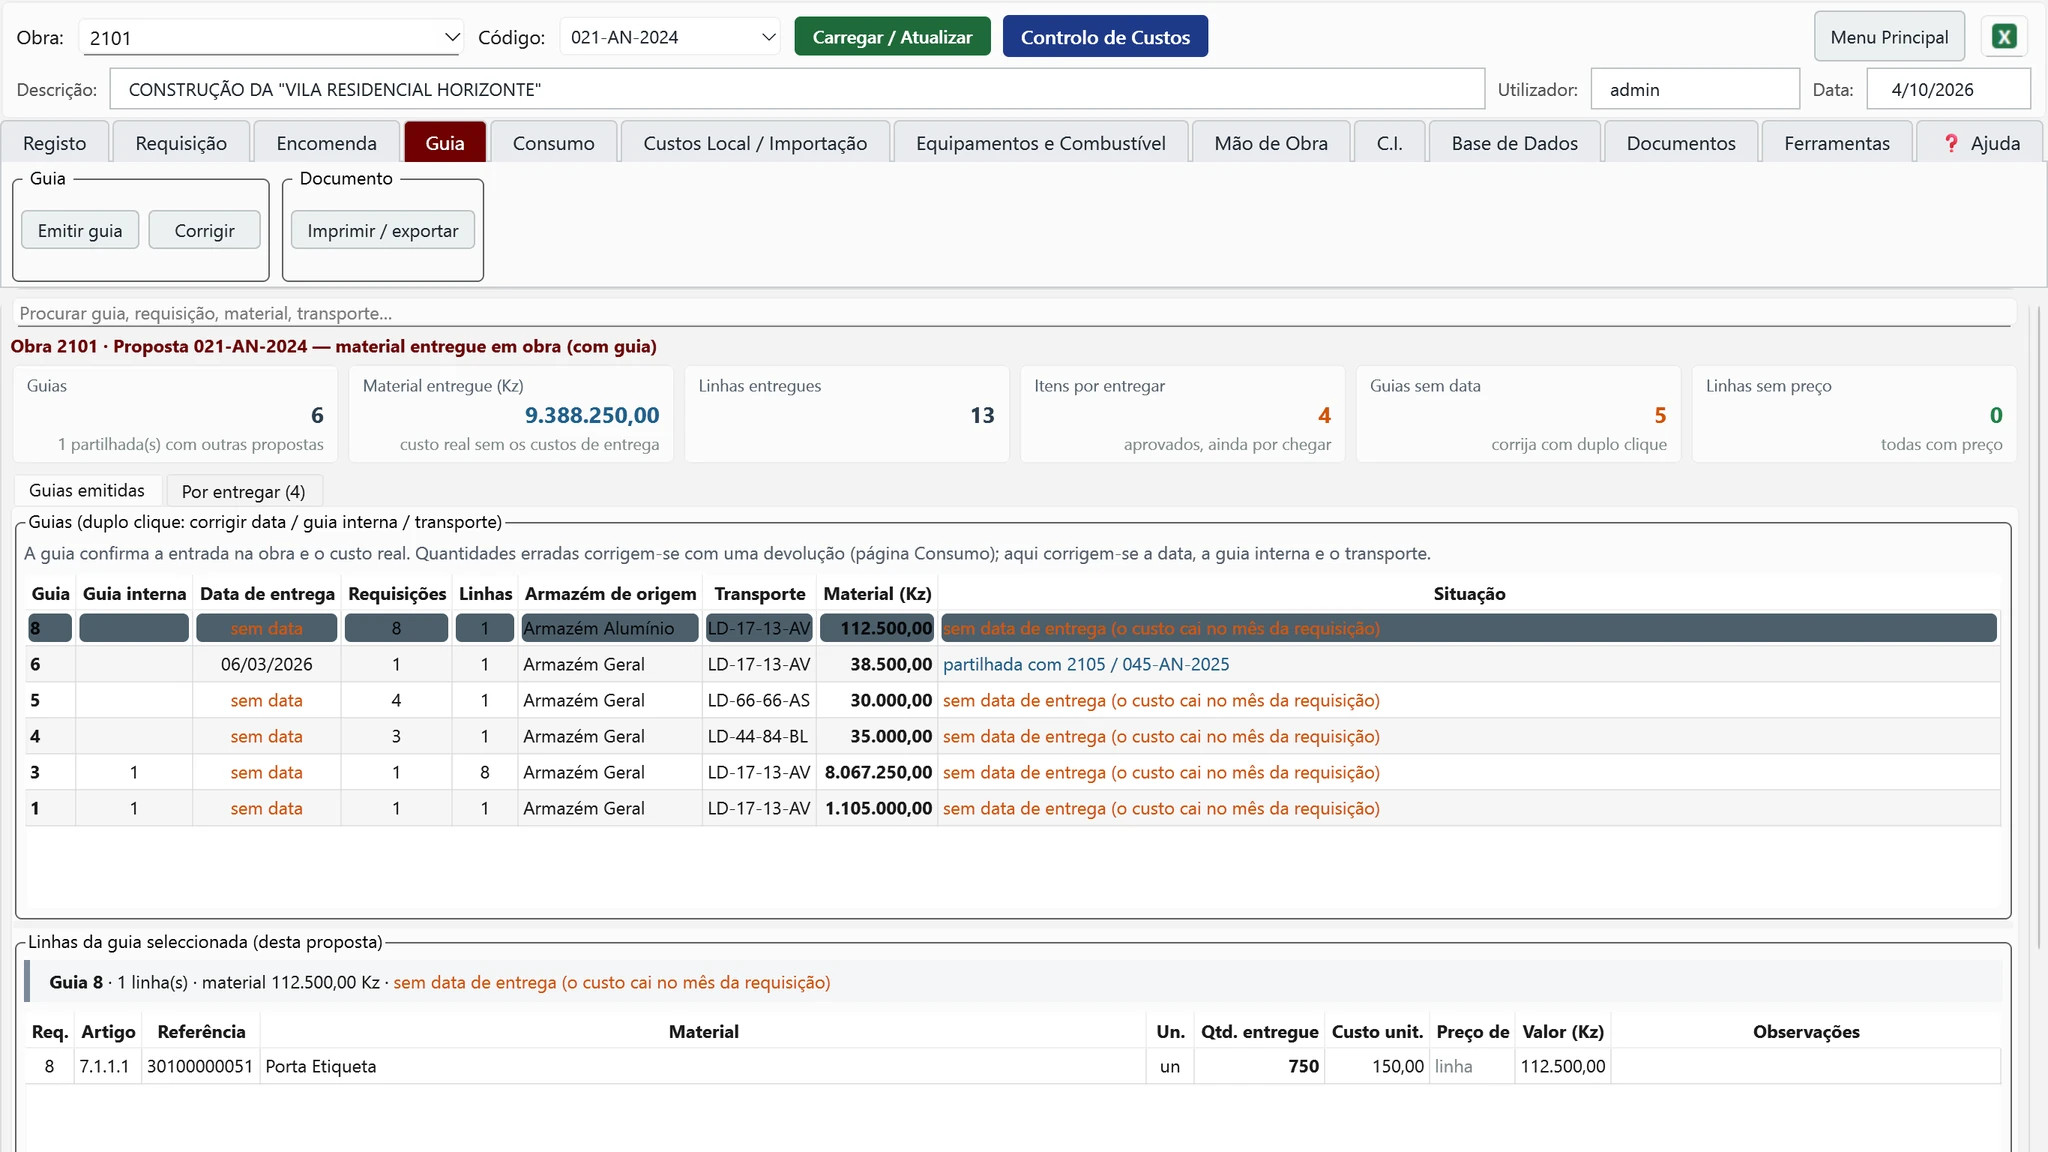Switch to Mão de Obra tab
The image size is (2048, 1152).
point(1271,143)
